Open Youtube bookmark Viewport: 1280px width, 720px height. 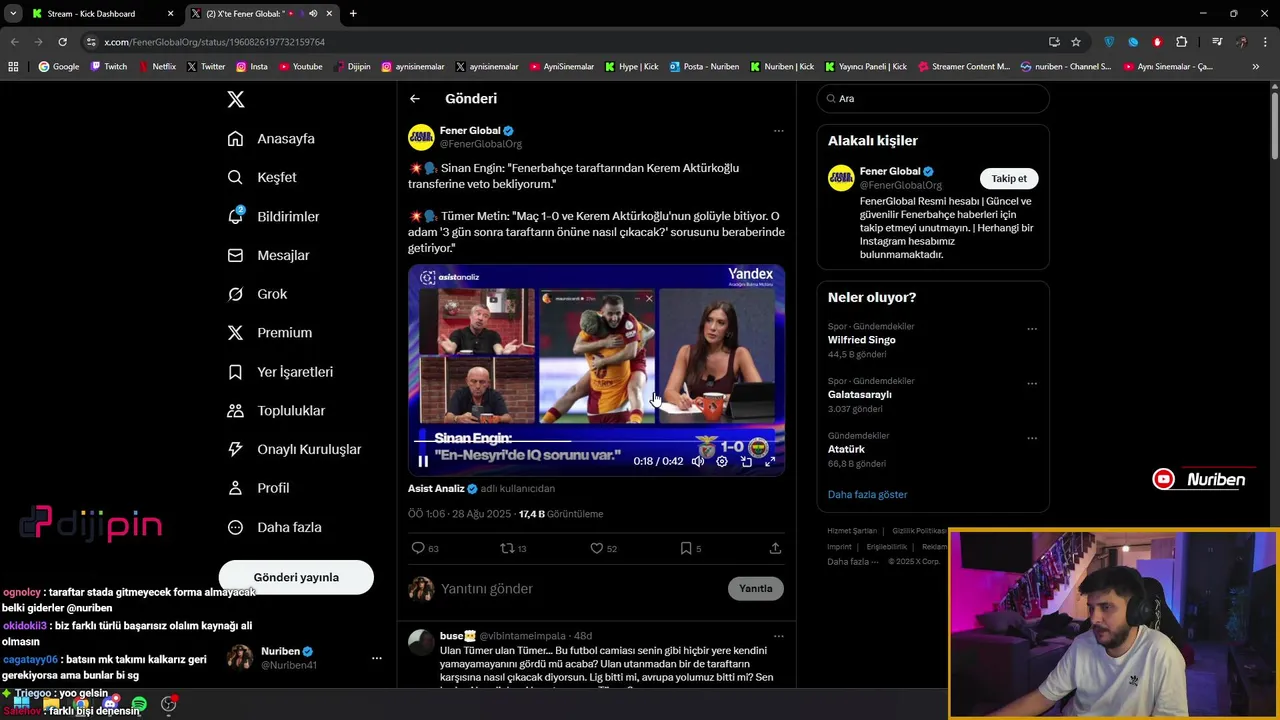click(x=301, y=67)
